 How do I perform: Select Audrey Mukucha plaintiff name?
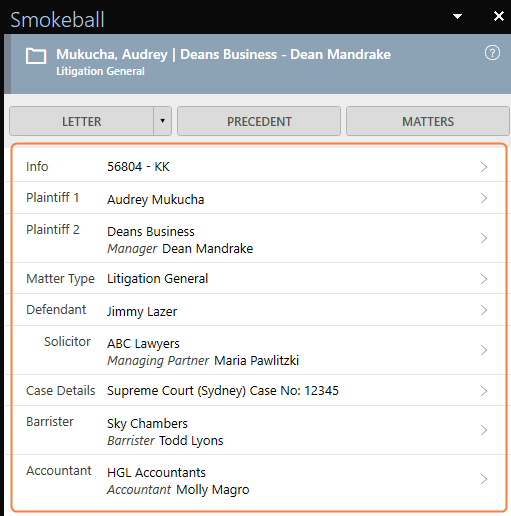[156, 200]
